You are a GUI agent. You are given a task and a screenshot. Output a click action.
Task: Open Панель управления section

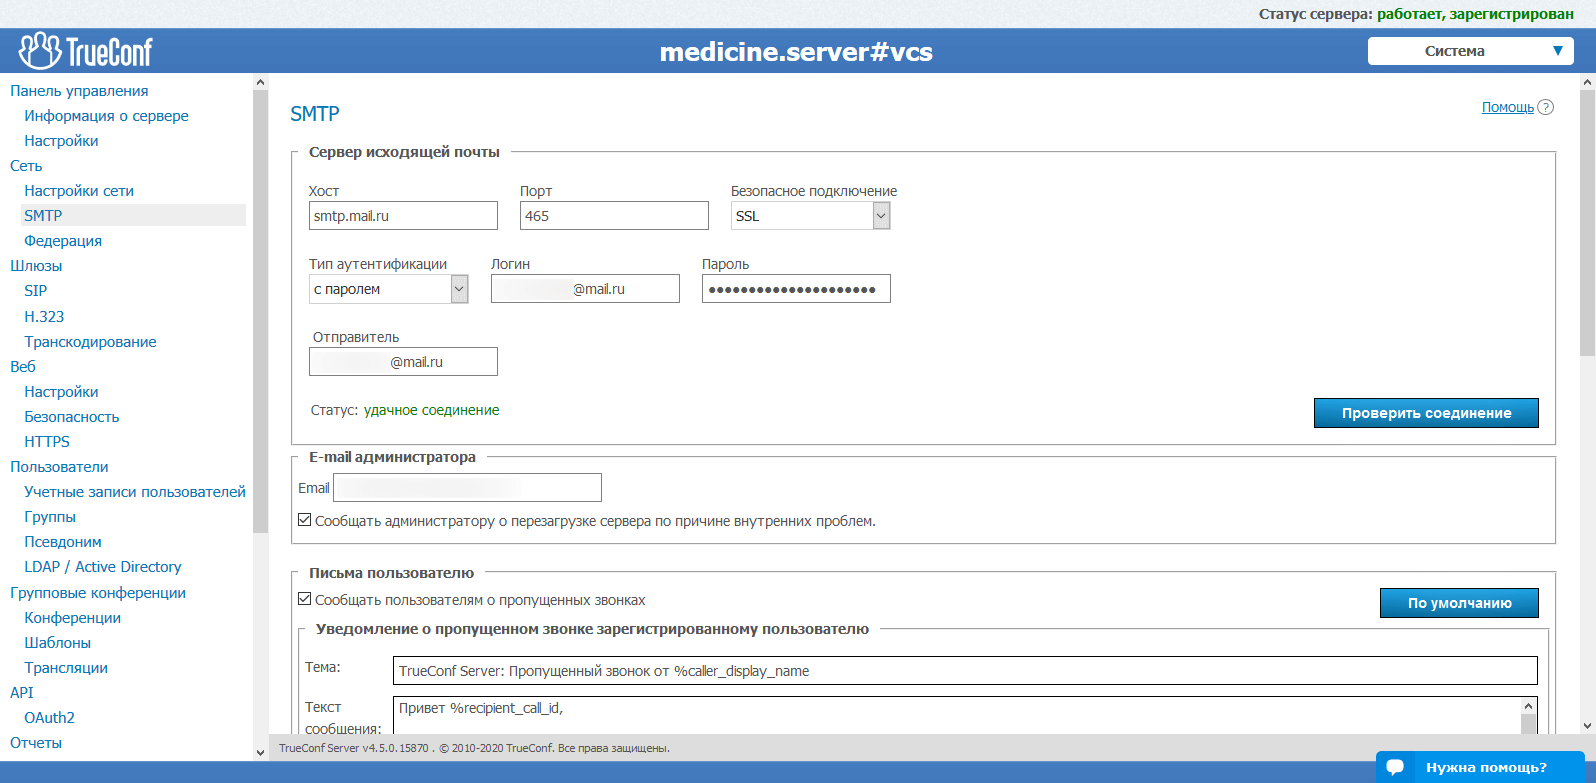coord(79,91)
